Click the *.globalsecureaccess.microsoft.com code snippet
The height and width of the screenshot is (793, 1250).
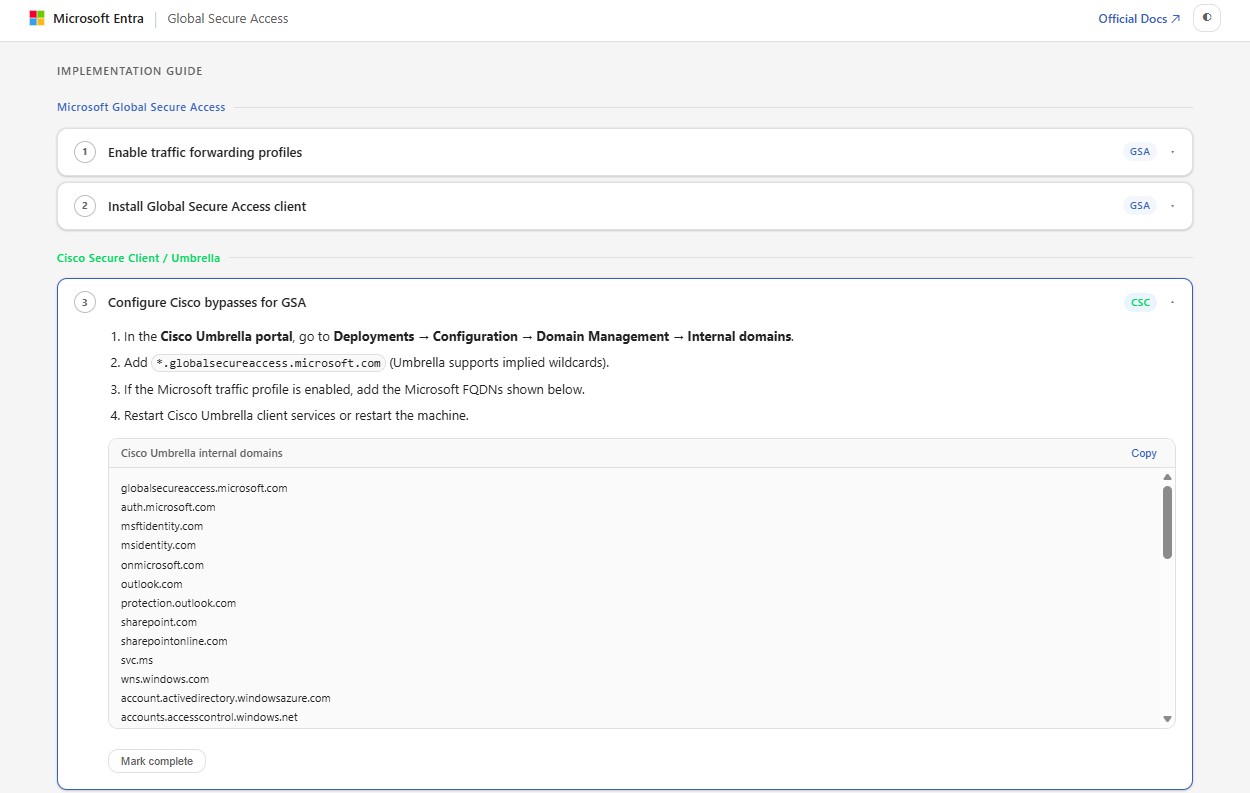(x=268, y=363)
